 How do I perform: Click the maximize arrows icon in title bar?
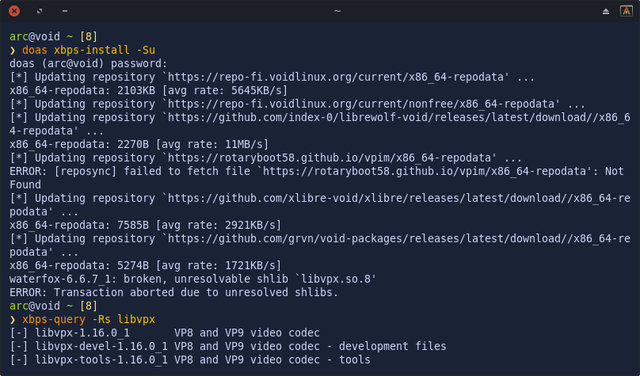(40, 11)
